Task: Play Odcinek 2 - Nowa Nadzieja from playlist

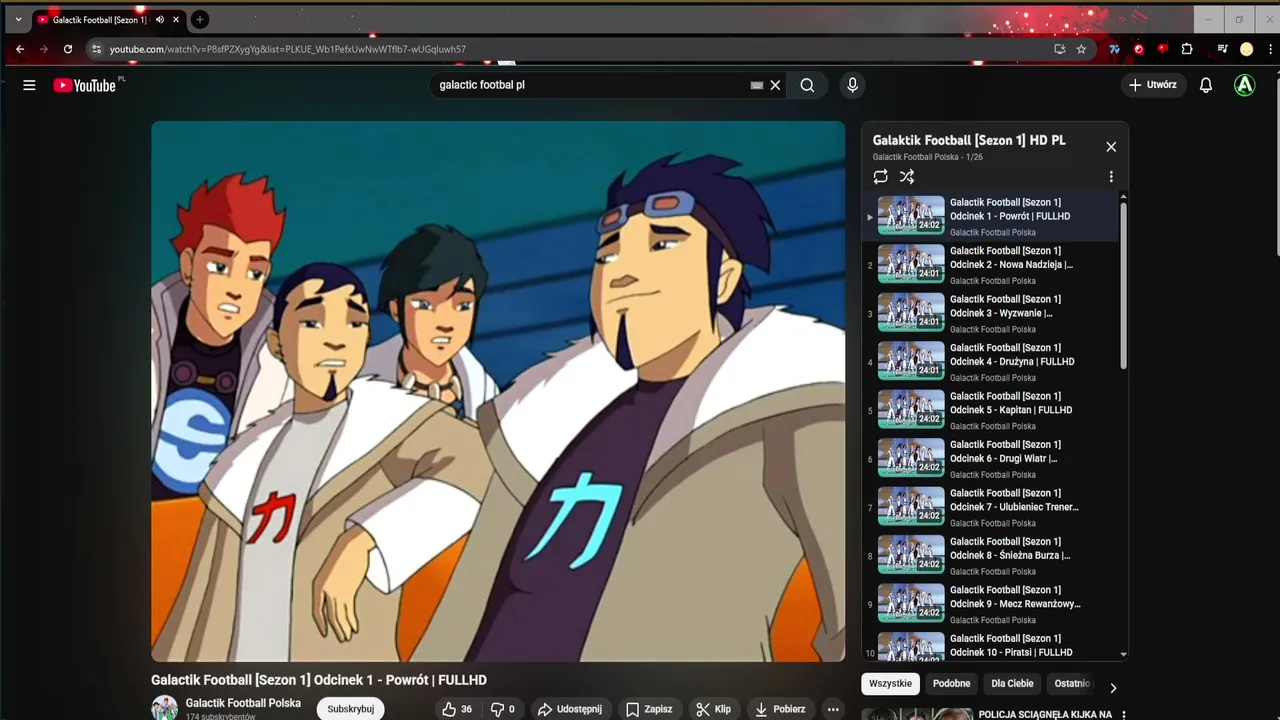Action: pyautogui.click(x=992, y=265)
